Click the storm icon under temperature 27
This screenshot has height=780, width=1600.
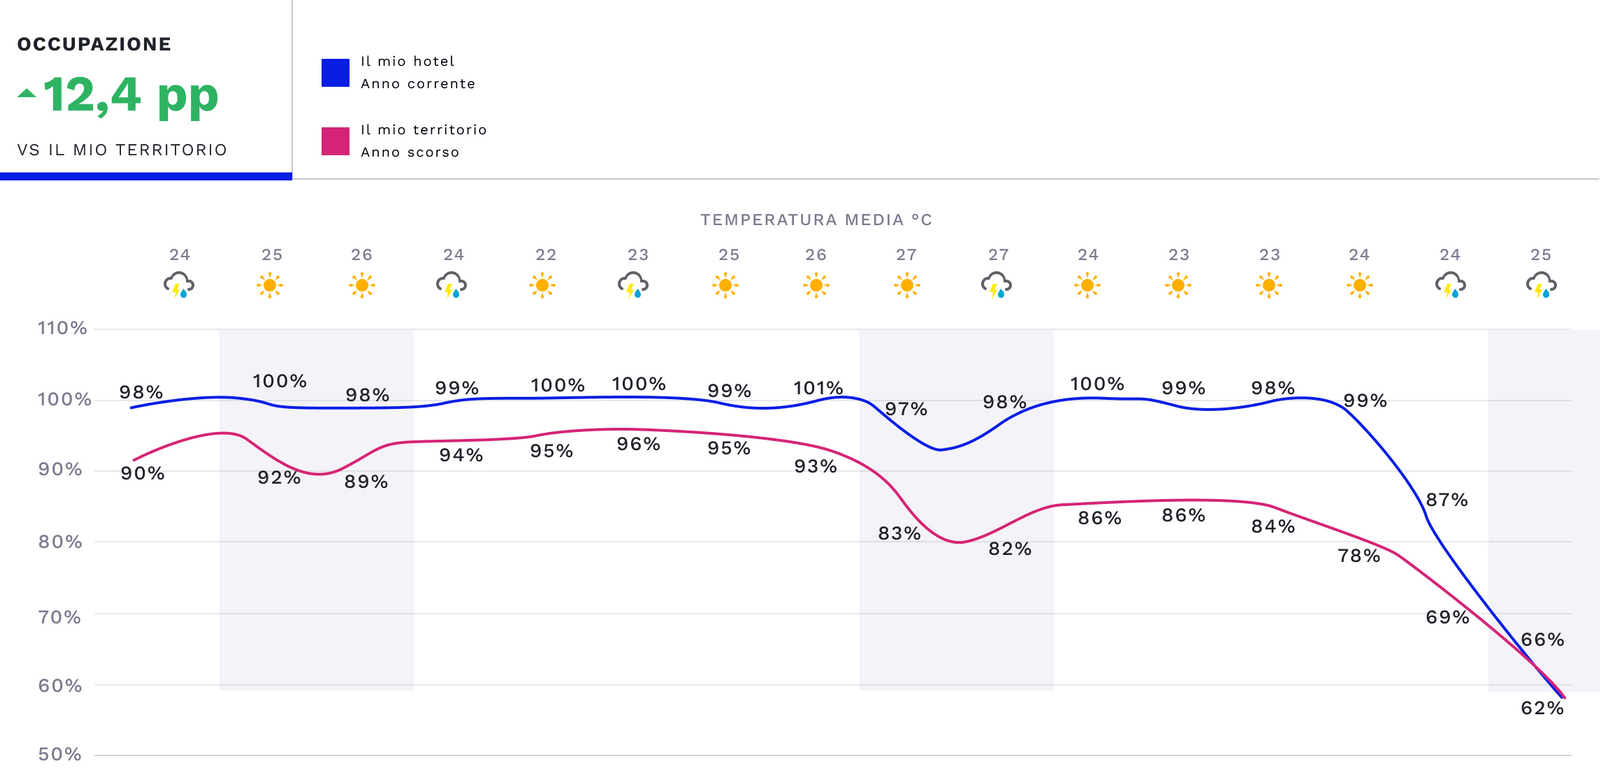tap(996, 286)
